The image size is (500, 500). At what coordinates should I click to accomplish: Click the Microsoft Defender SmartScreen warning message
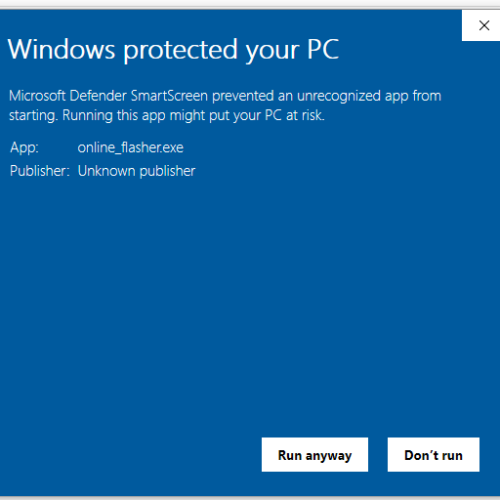pyautogui.click(x=225, y=106)
